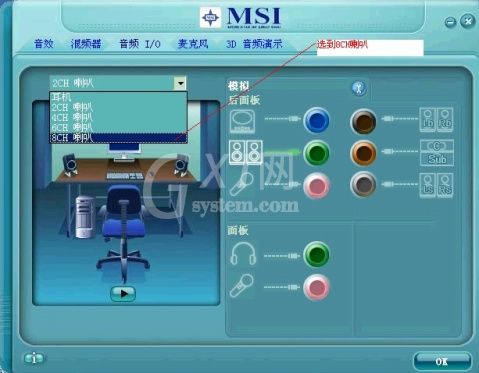Click the left desk speaker in the room

click(x=70, y=164)
